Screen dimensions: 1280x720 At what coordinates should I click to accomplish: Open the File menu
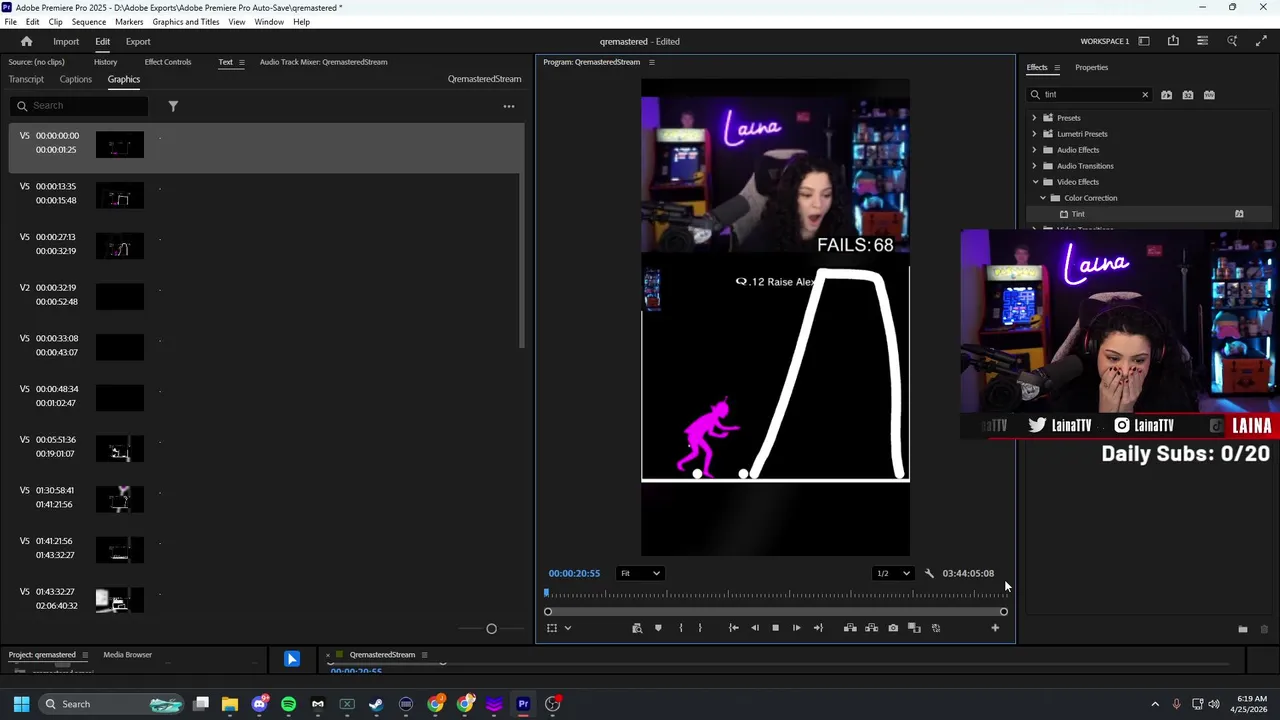click(10, 22)
